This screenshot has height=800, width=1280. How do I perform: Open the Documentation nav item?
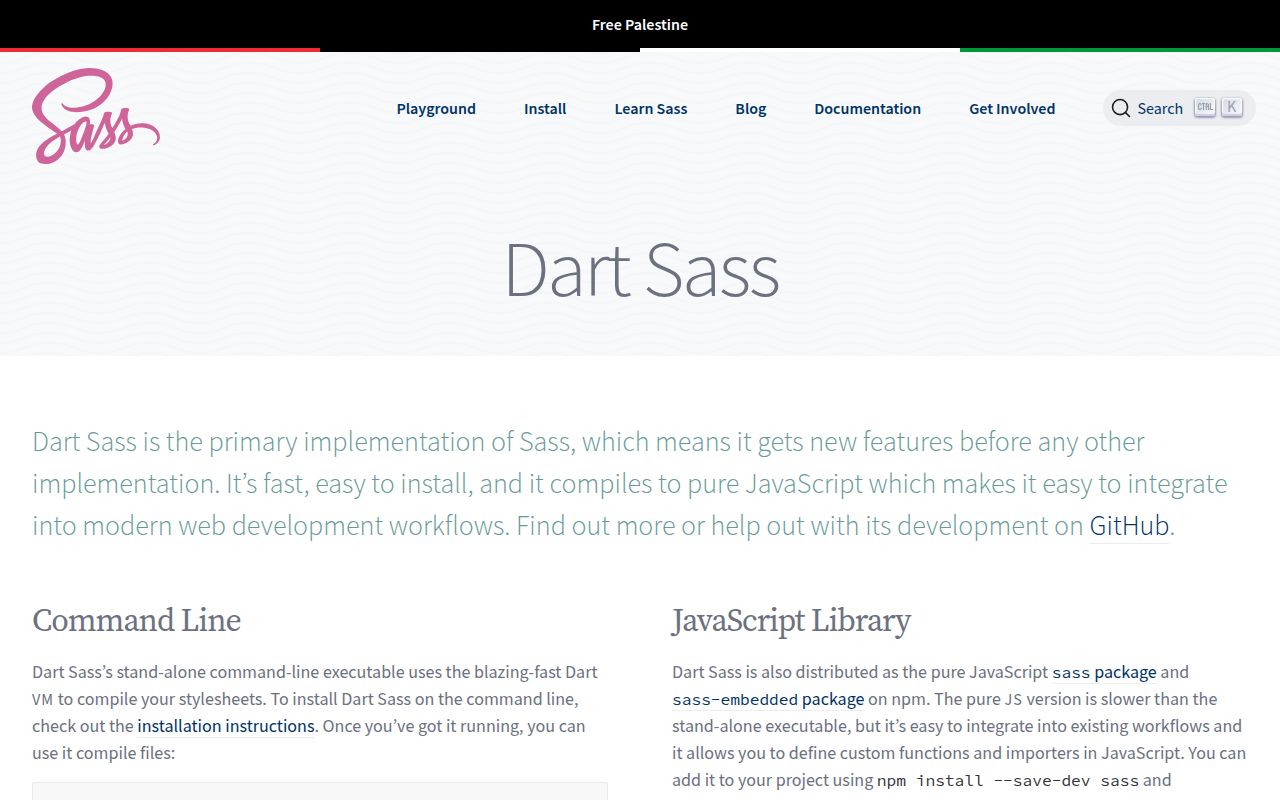(867, 109)
